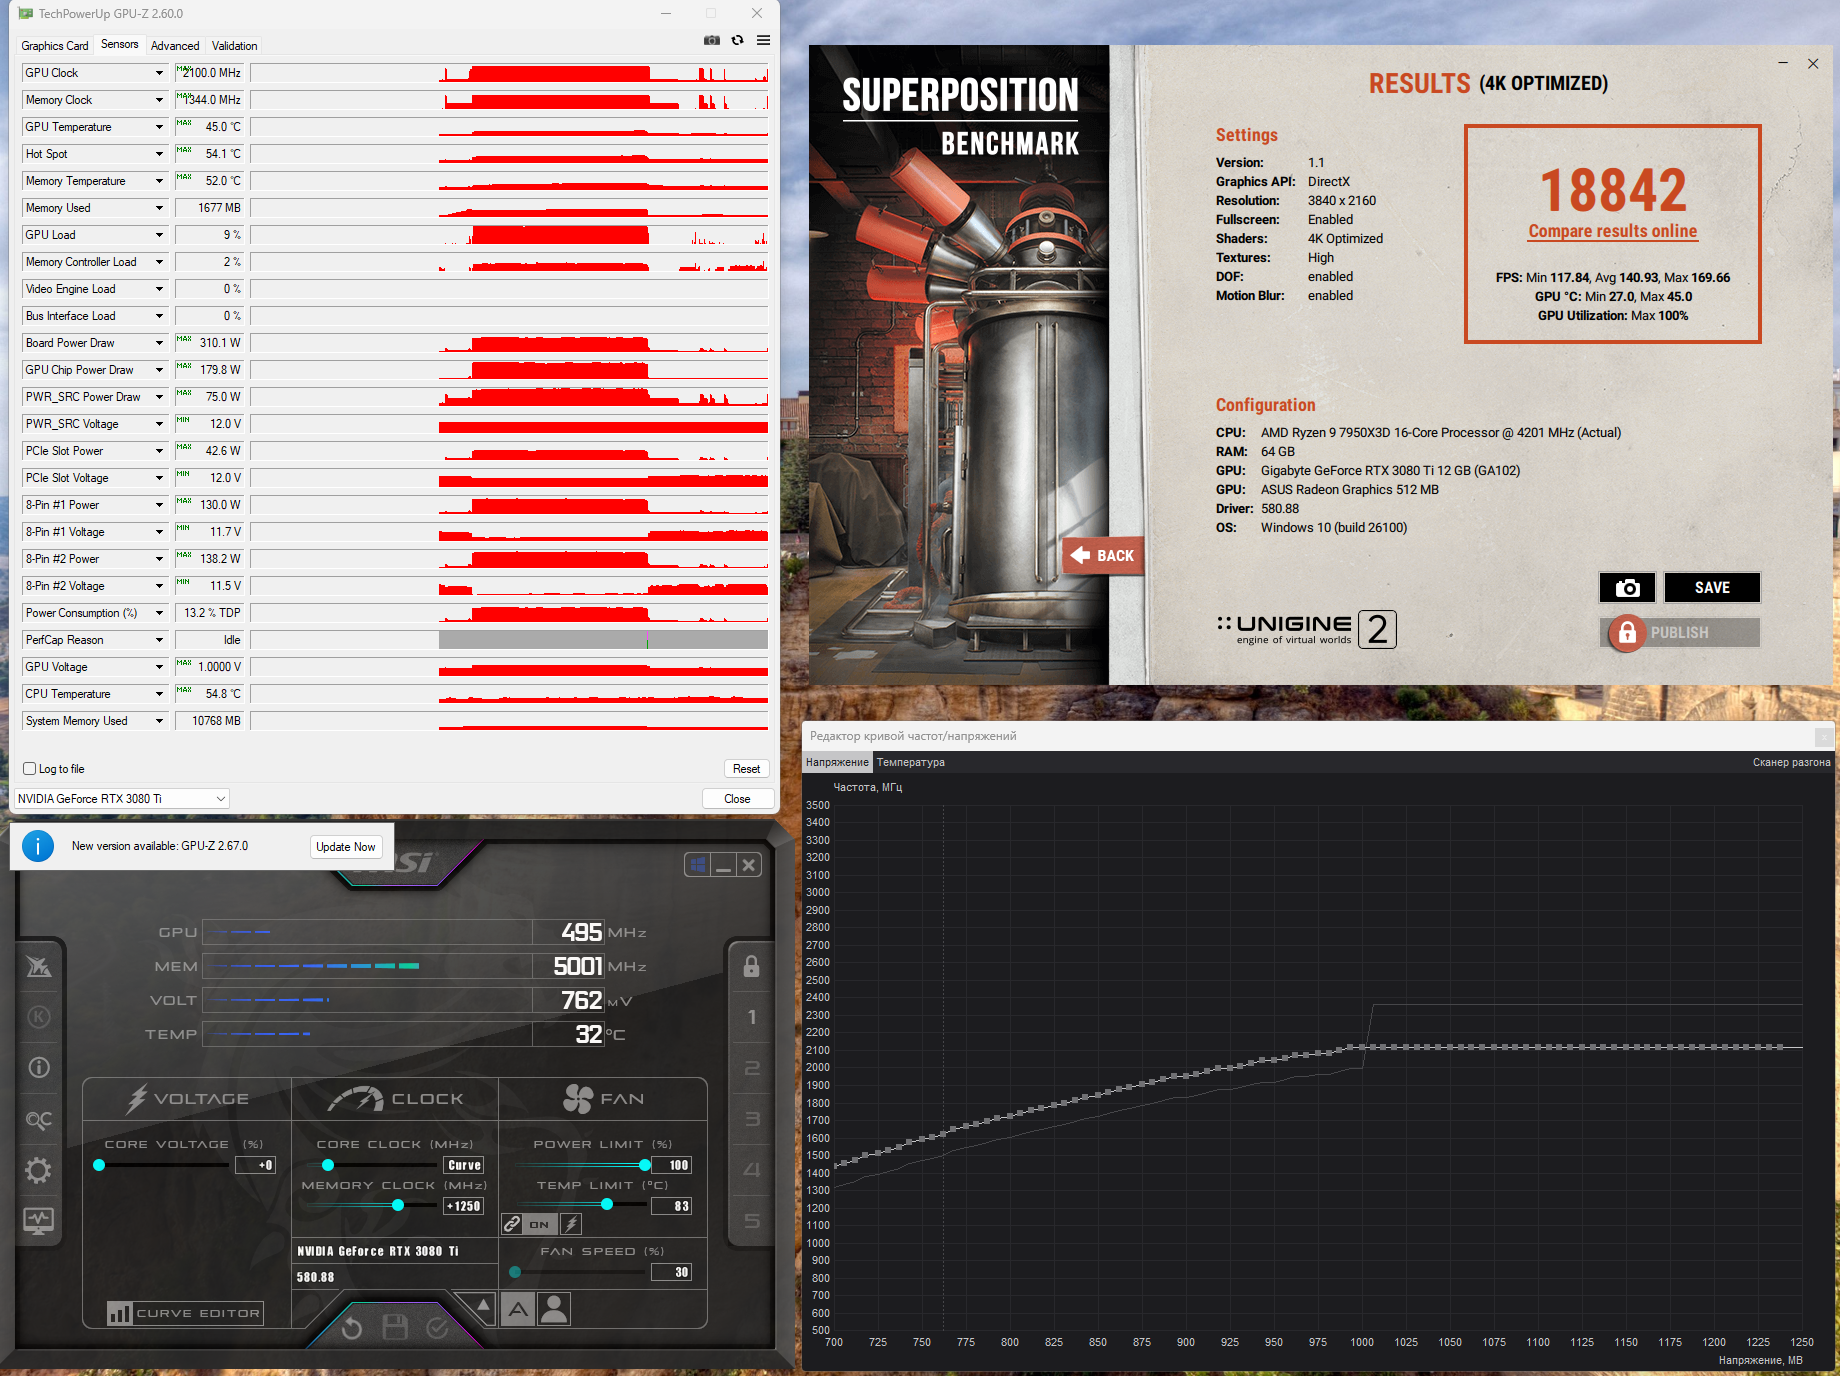
Task: Click the fan panel expand triangle
Action: (483, 1305)
